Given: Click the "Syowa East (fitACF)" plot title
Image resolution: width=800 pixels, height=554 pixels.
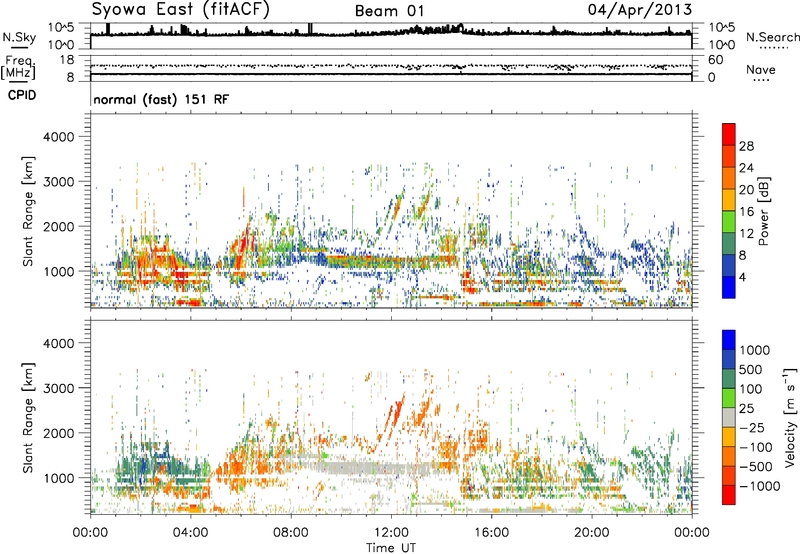Looking at the screenshot, I should (181, 9).
